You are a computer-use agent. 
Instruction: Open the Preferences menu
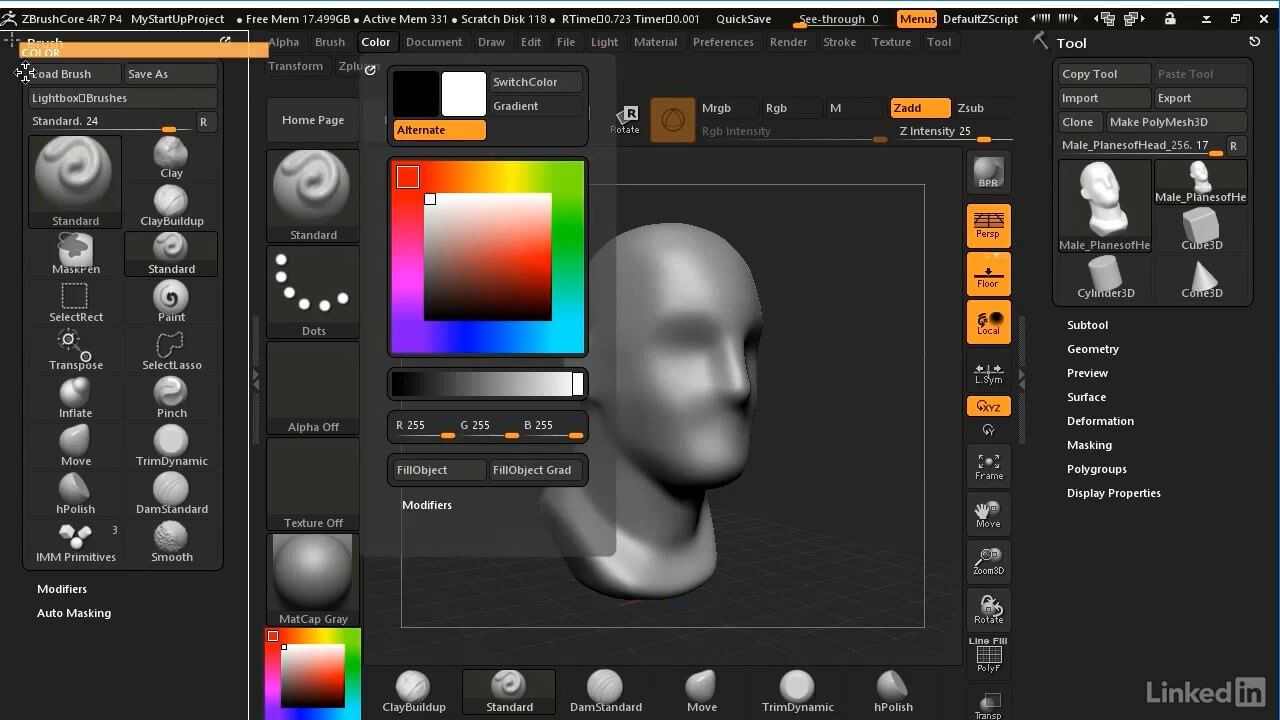[x=723, y=42]
